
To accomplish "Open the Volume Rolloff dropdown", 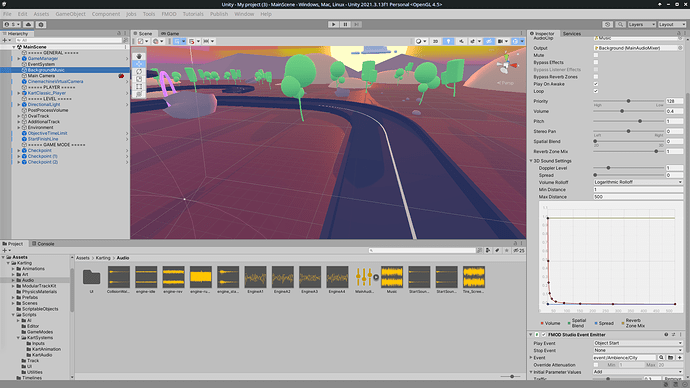I will click(x=638, y=182).
